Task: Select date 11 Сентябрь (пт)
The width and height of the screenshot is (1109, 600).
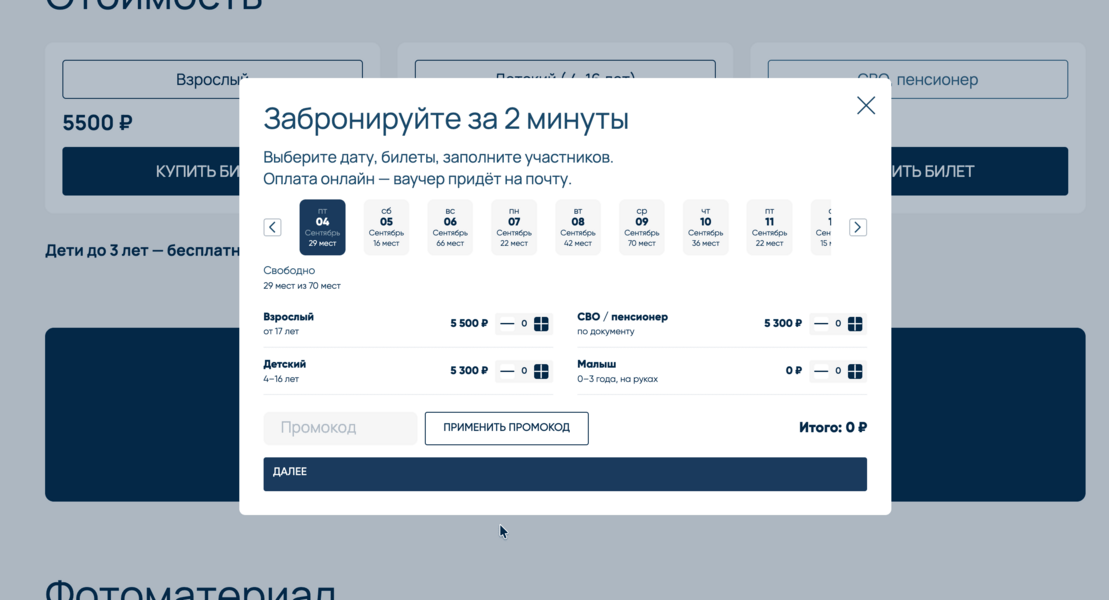Action: 770,227
